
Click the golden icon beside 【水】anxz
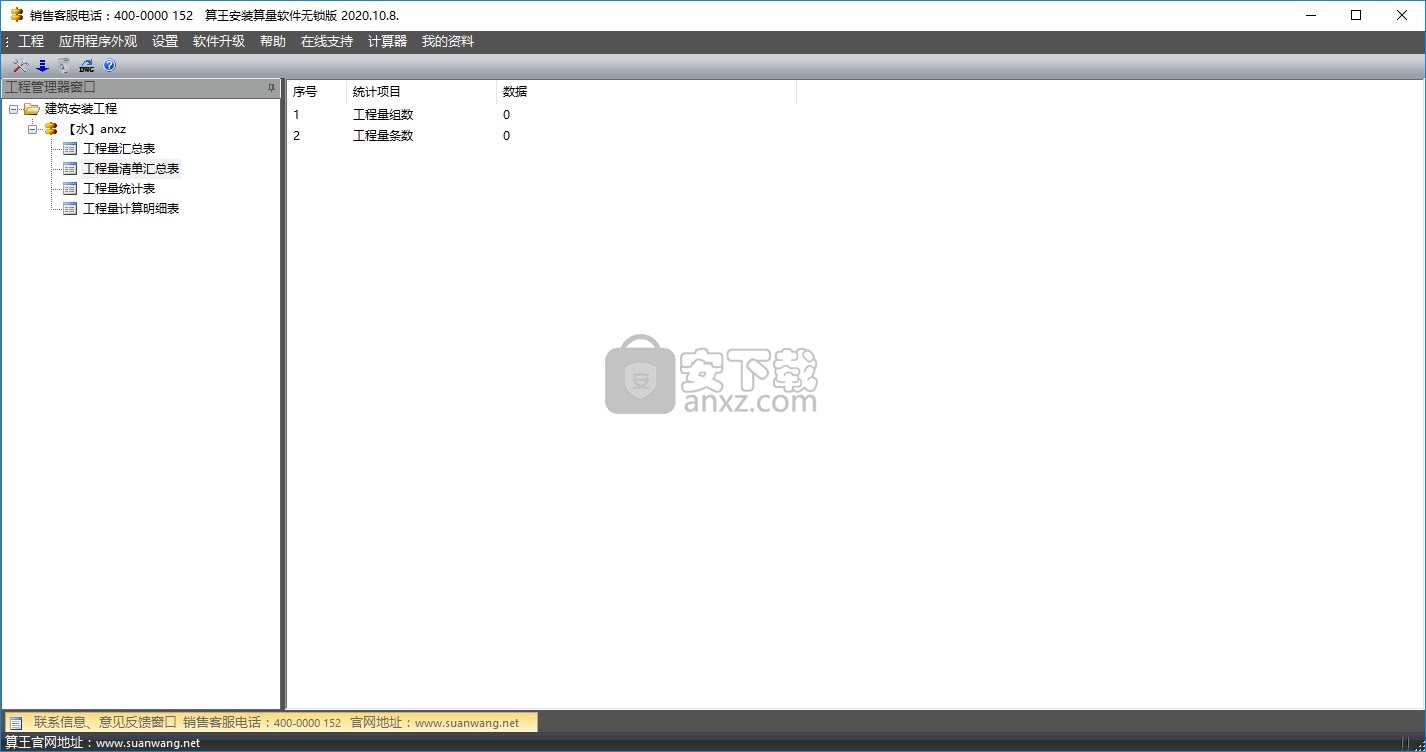(x=51, y=129)
